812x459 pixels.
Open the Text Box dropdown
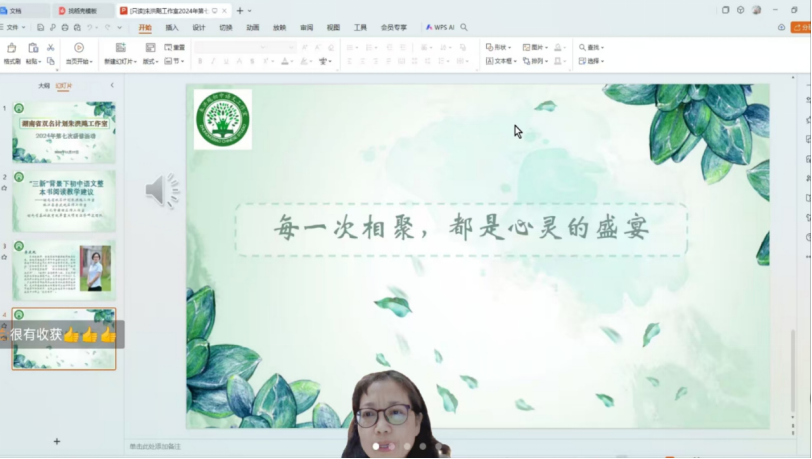(x=500, y=61)
